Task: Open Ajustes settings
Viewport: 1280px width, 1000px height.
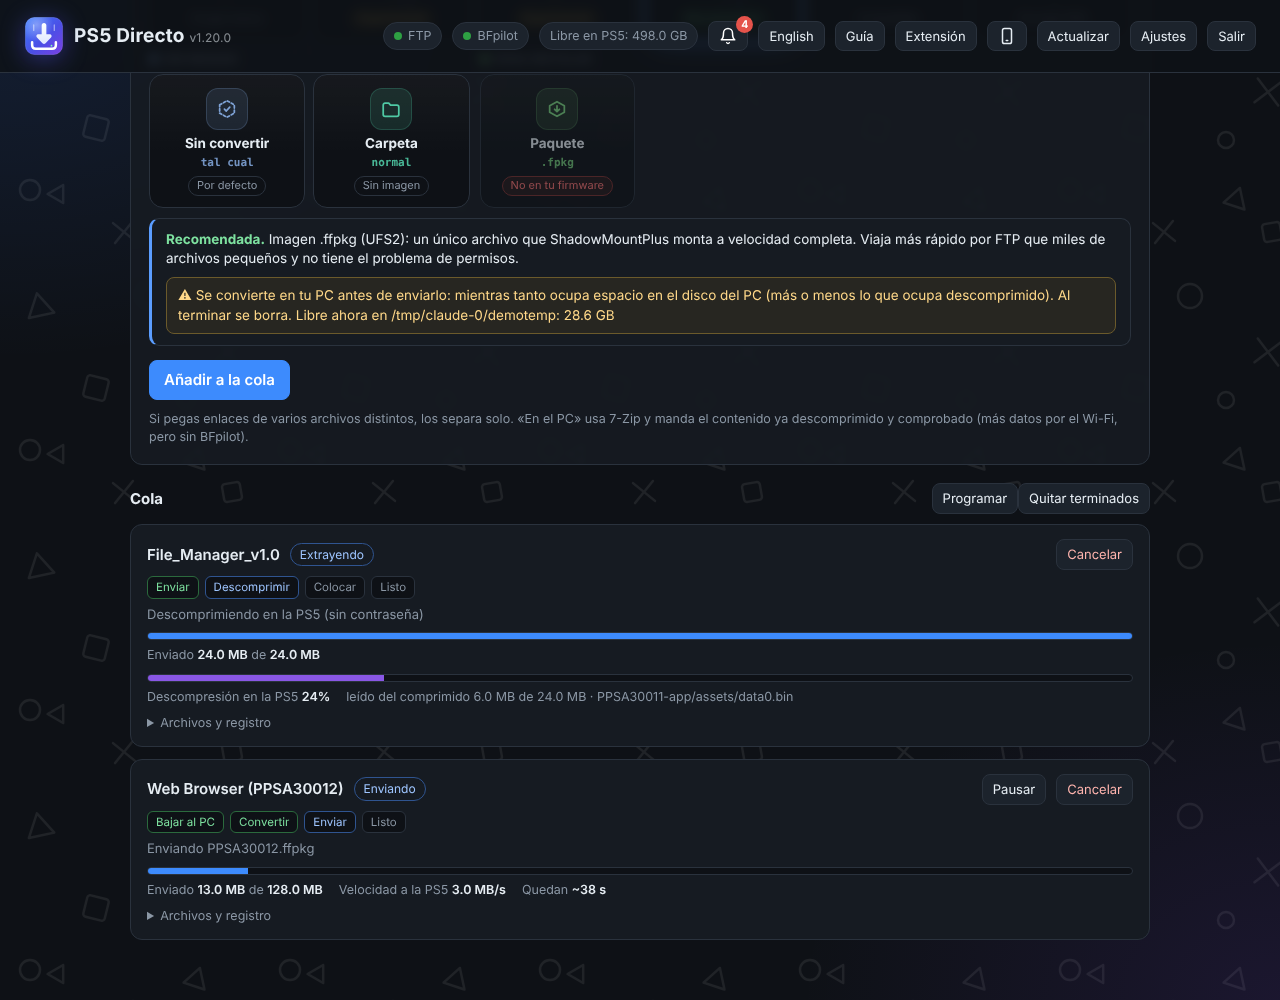Action: (x=1163, y=36)
